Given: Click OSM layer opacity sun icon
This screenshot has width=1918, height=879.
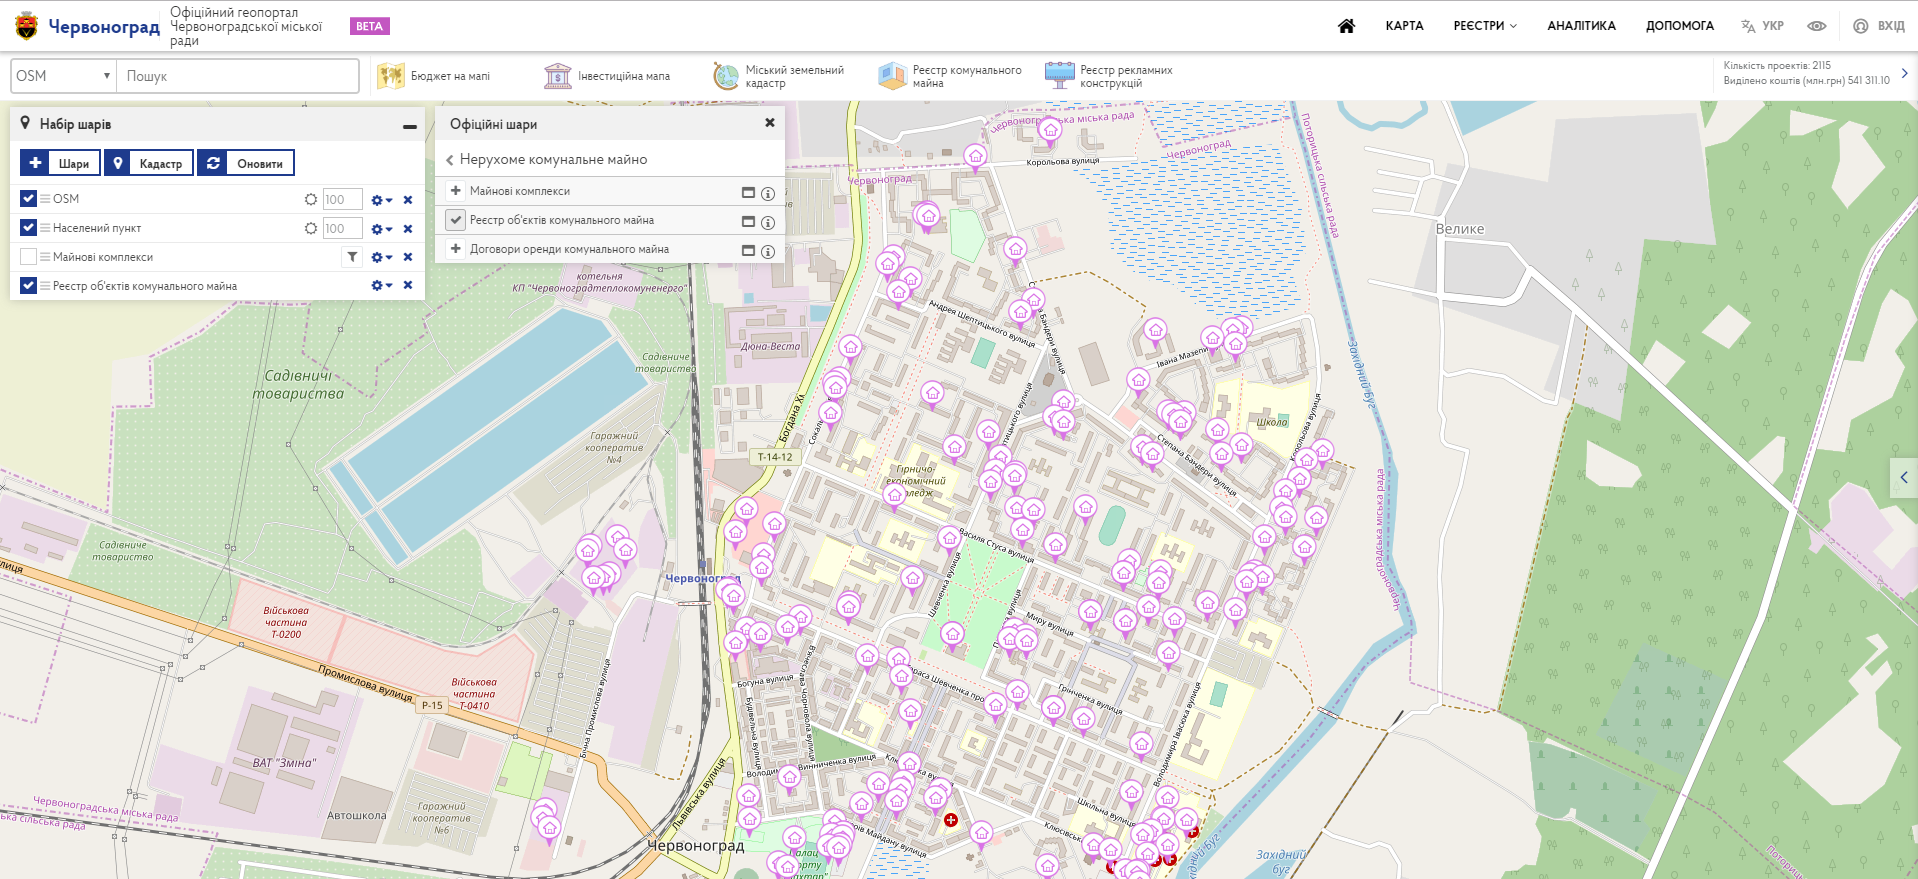Looking at the screenshot, I should tap(311, 200).
